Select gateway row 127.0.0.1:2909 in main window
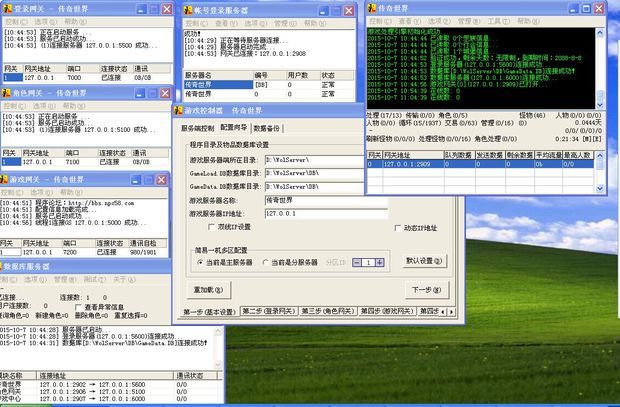Image resolution: width=620 pixels, height=407 pixels. pyautogui.click(x=480, y=164)
